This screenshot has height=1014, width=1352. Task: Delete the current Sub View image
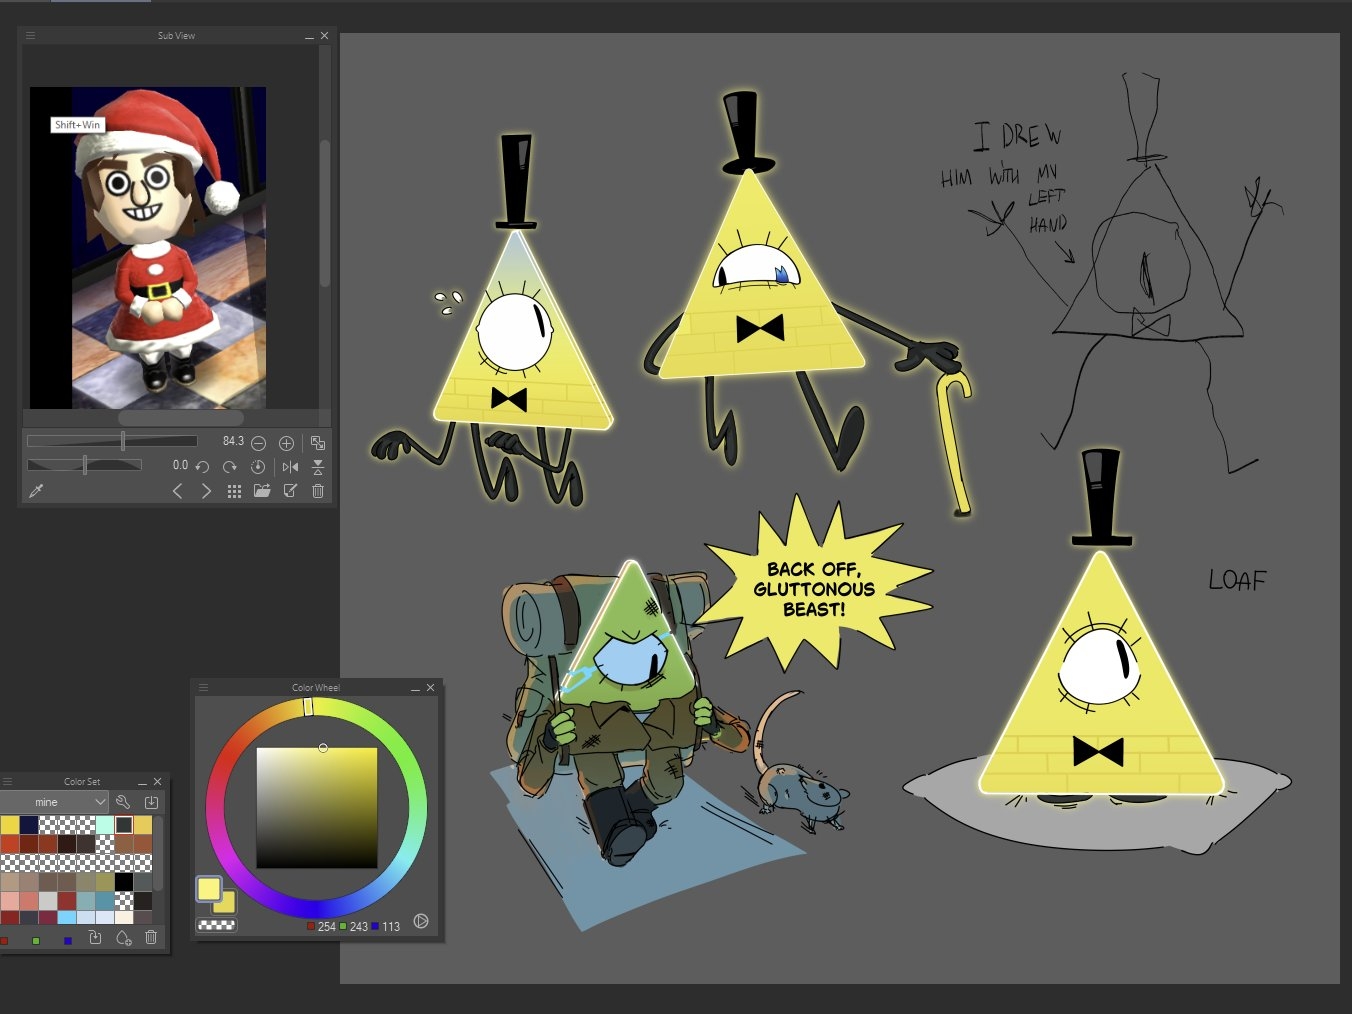[x=318, y=491]
